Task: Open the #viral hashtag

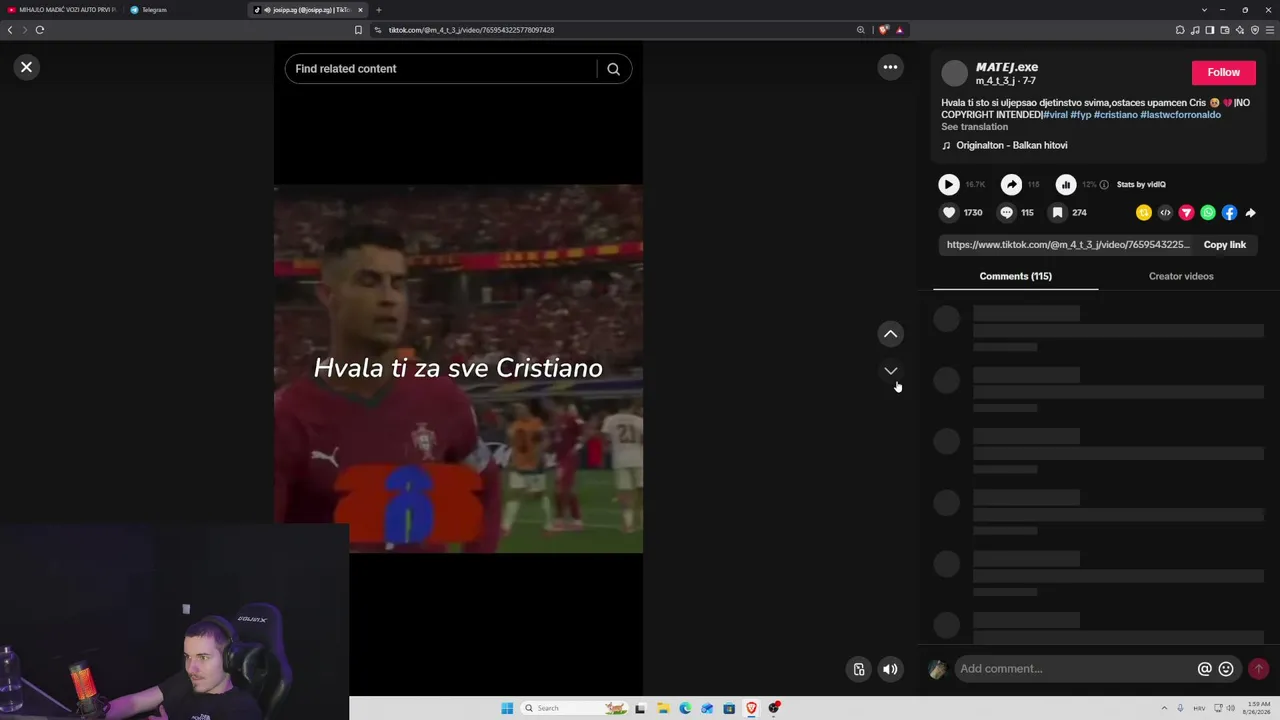Action: pos(1055,115)
